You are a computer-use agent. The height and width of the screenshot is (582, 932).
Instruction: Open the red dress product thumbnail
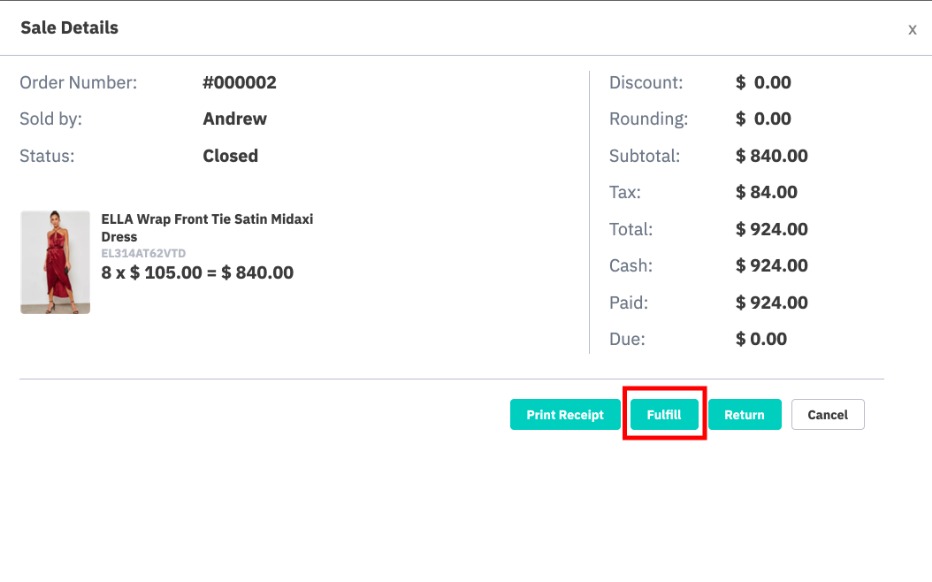pos(55,262)
